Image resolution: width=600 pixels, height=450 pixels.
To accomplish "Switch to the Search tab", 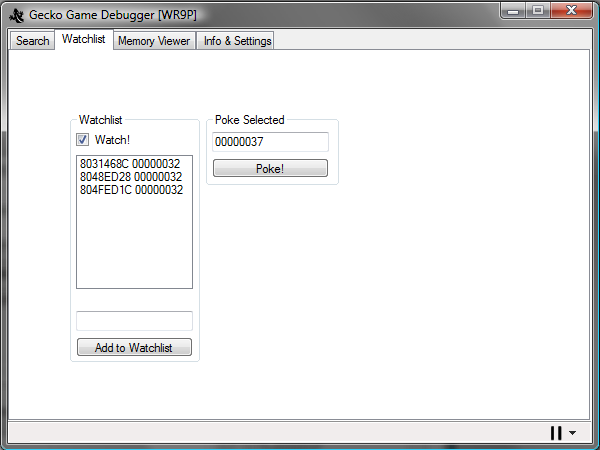I will (x=32, y=41).
